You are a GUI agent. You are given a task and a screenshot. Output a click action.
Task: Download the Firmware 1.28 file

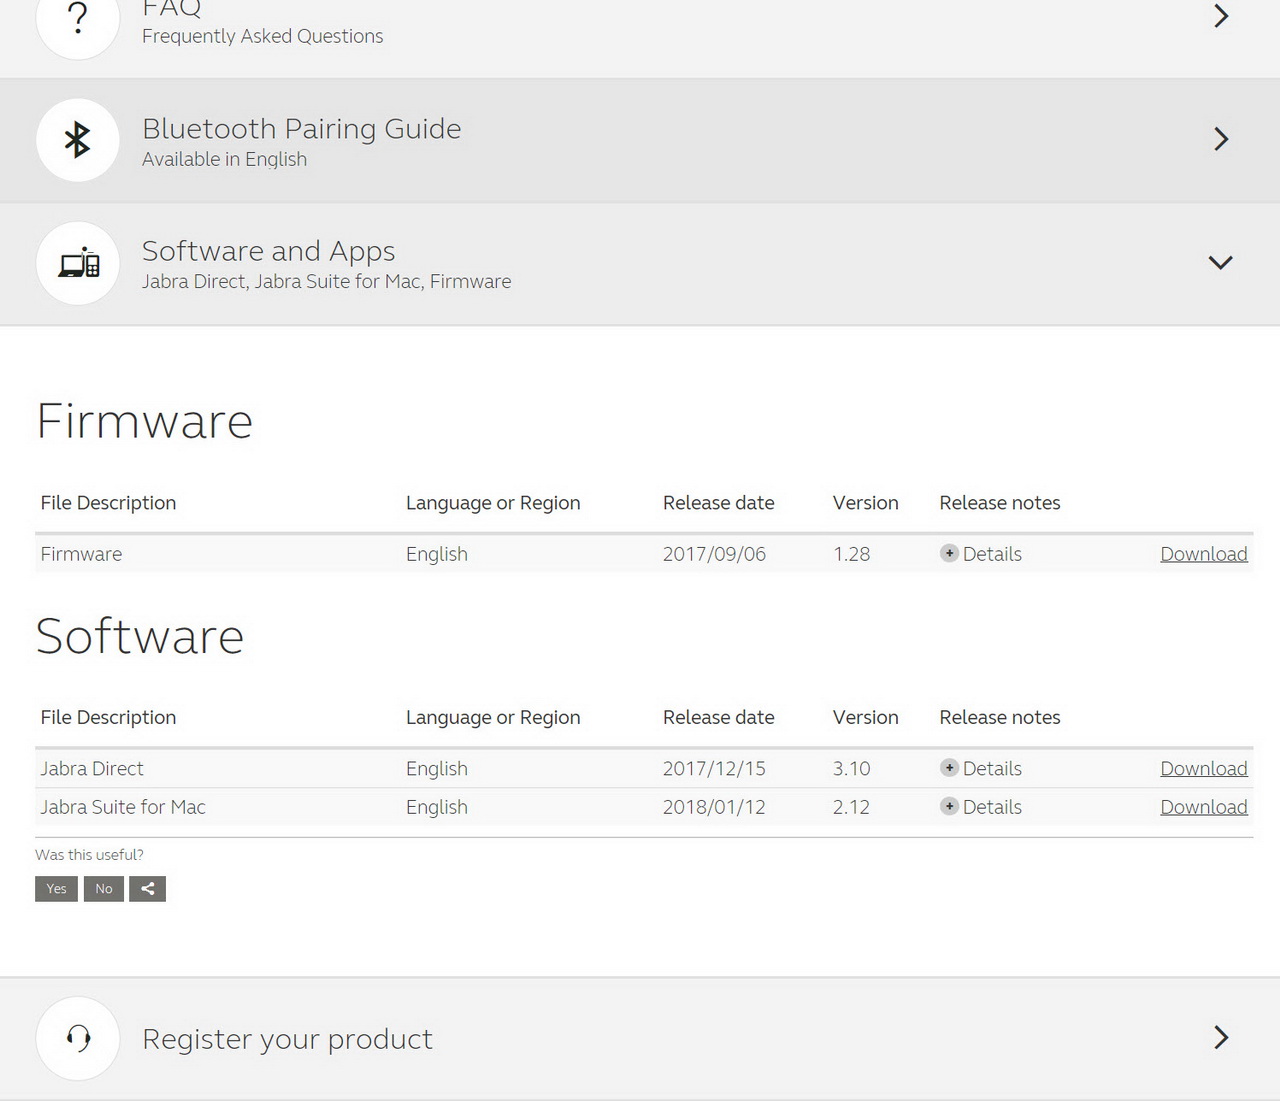(1203, 554)
